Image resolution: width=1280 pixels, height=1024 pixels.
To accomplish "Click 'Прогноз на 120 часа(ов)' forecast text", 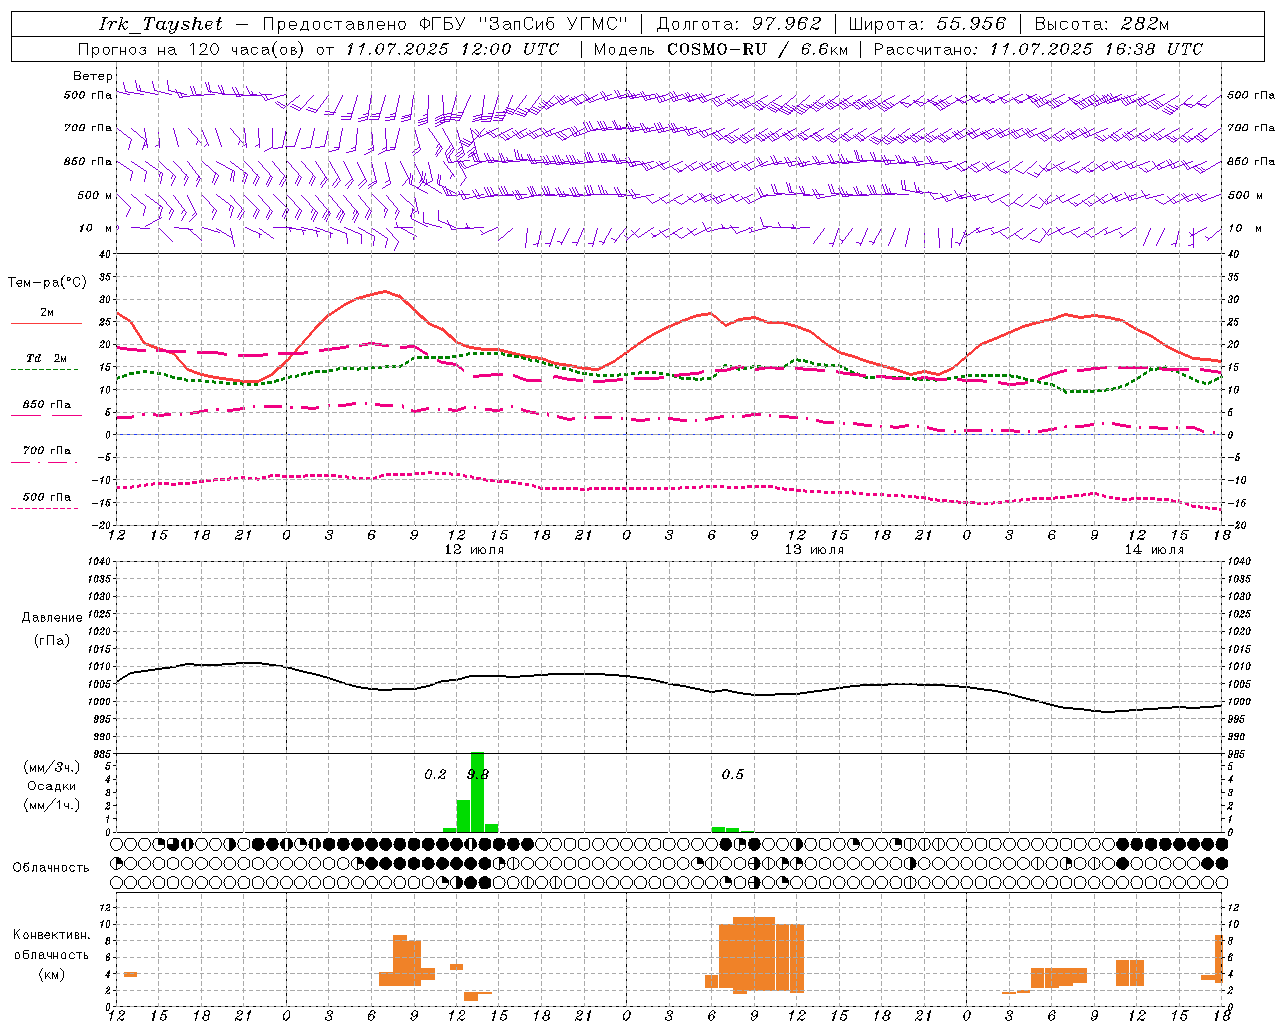I will [x=192, y=49].
